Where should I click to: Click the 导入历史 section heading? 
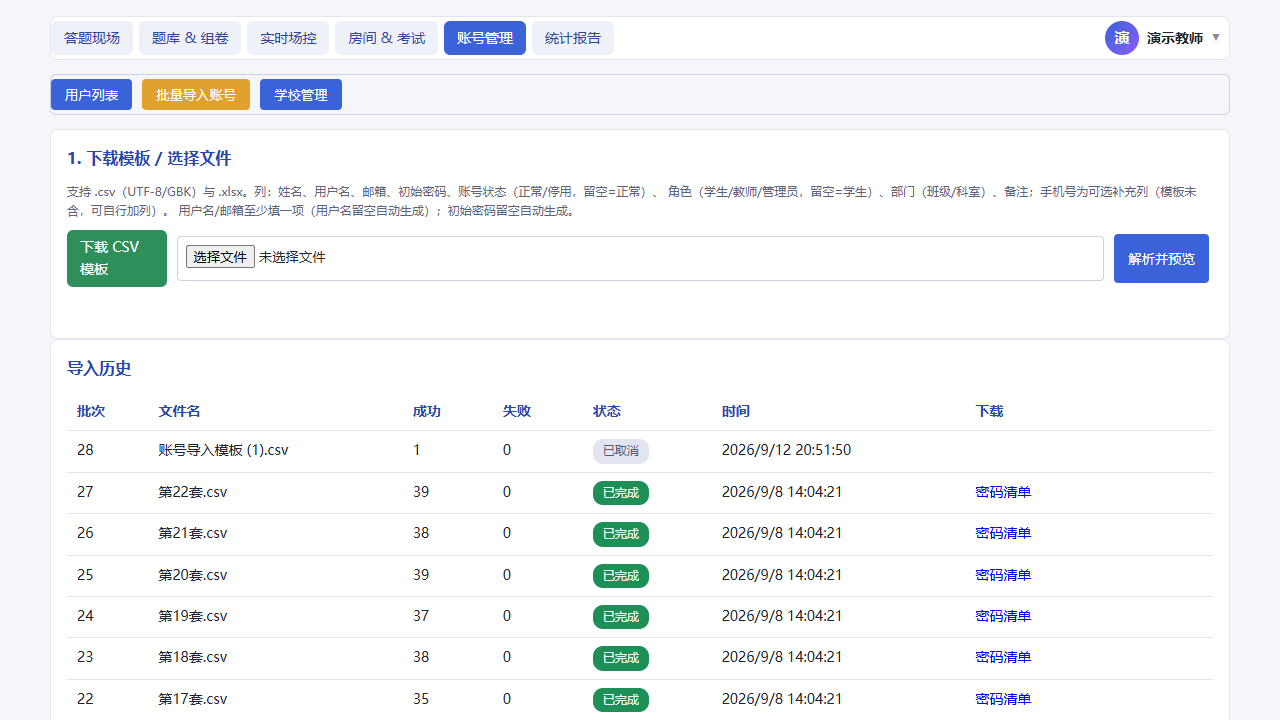99,368
